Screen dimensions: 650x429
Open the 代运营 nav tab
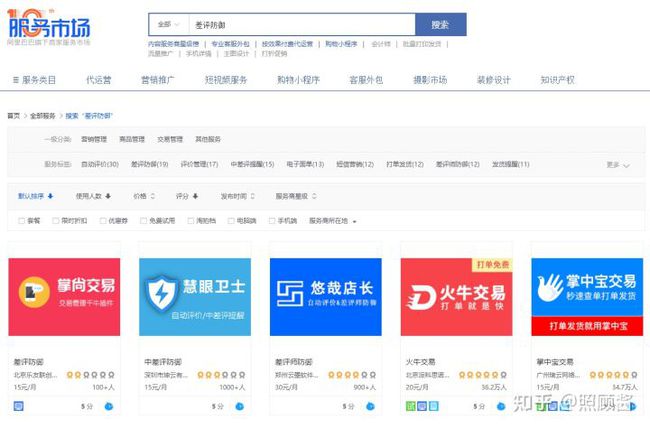pos(99,80)
